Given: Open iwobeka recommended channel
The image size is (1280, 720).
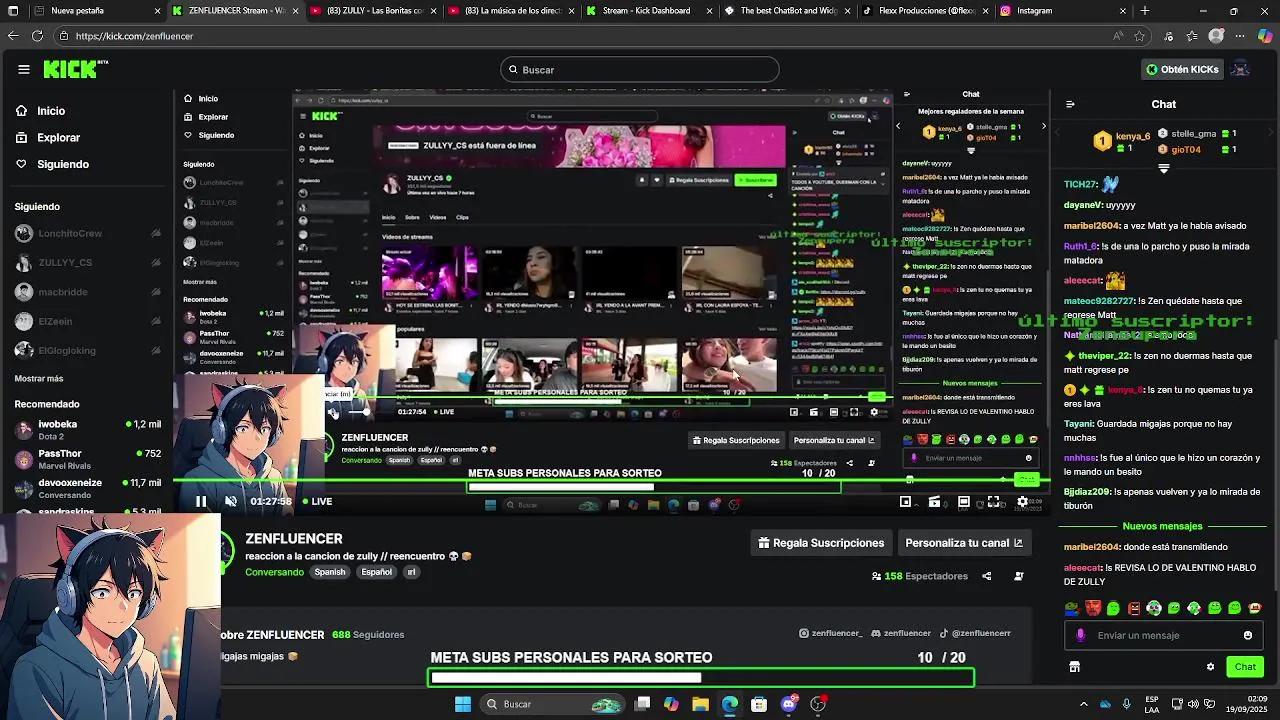Looking at the screenshot, I should pos(88,430).
